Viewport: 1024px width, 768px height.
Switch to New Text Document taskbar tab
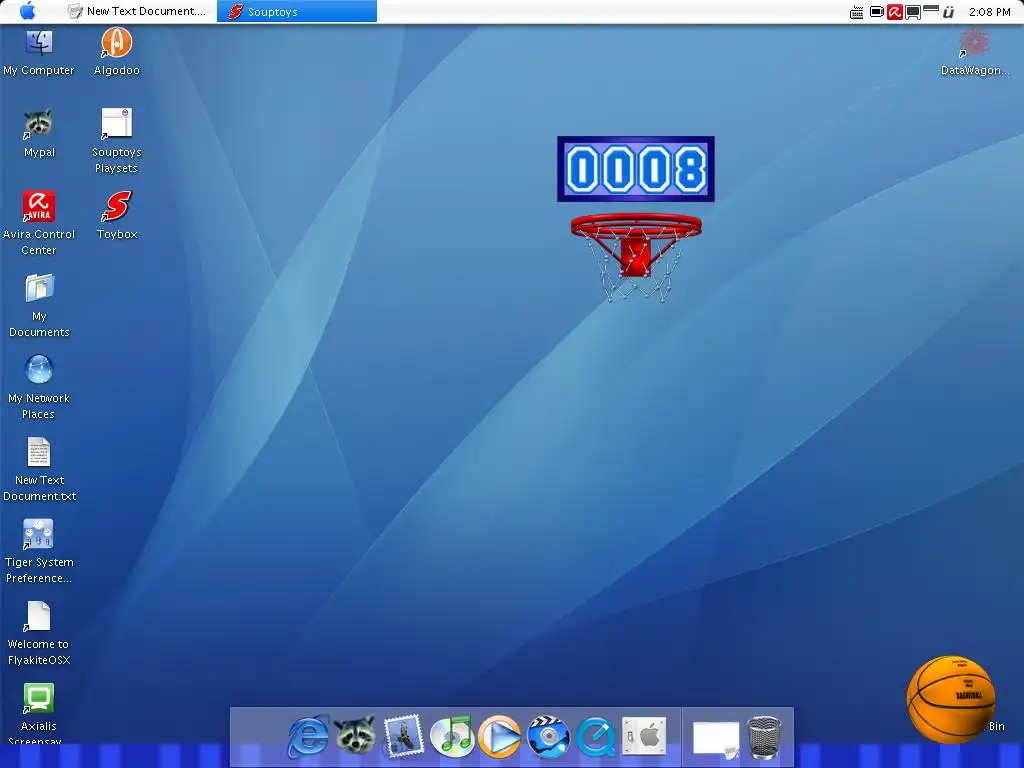pyautogui.click(x=138, y=11)
